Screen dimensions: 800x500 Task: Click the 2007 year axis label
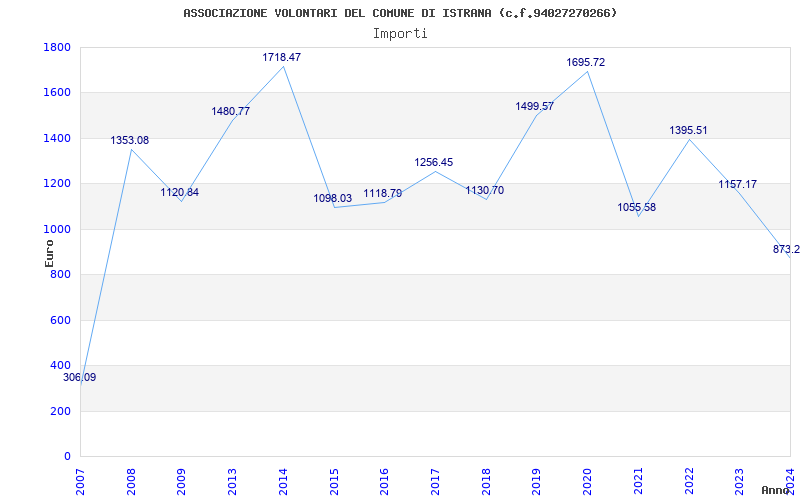pyautogui.click(x=81, y=479)
